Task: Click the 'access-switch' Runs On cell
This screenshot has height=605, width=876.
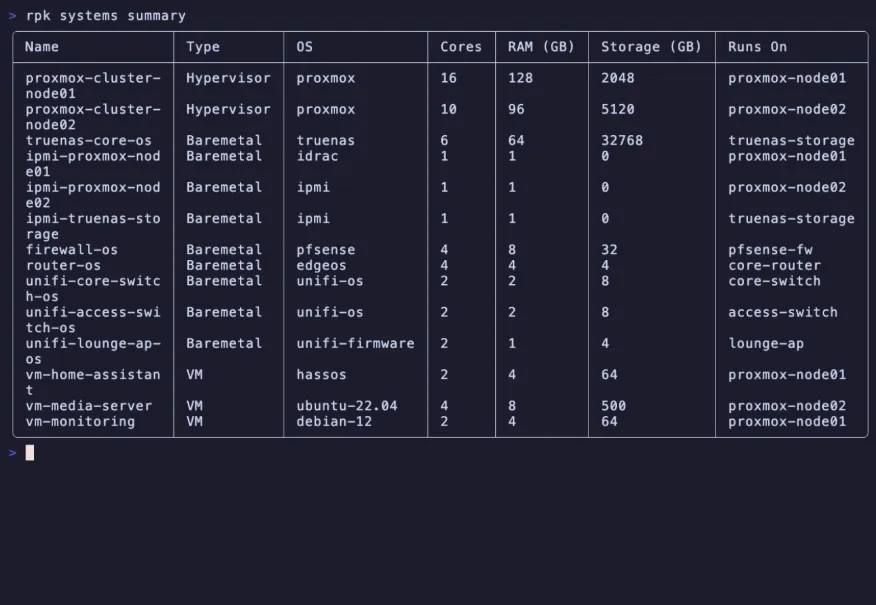Action: point(783,312)
